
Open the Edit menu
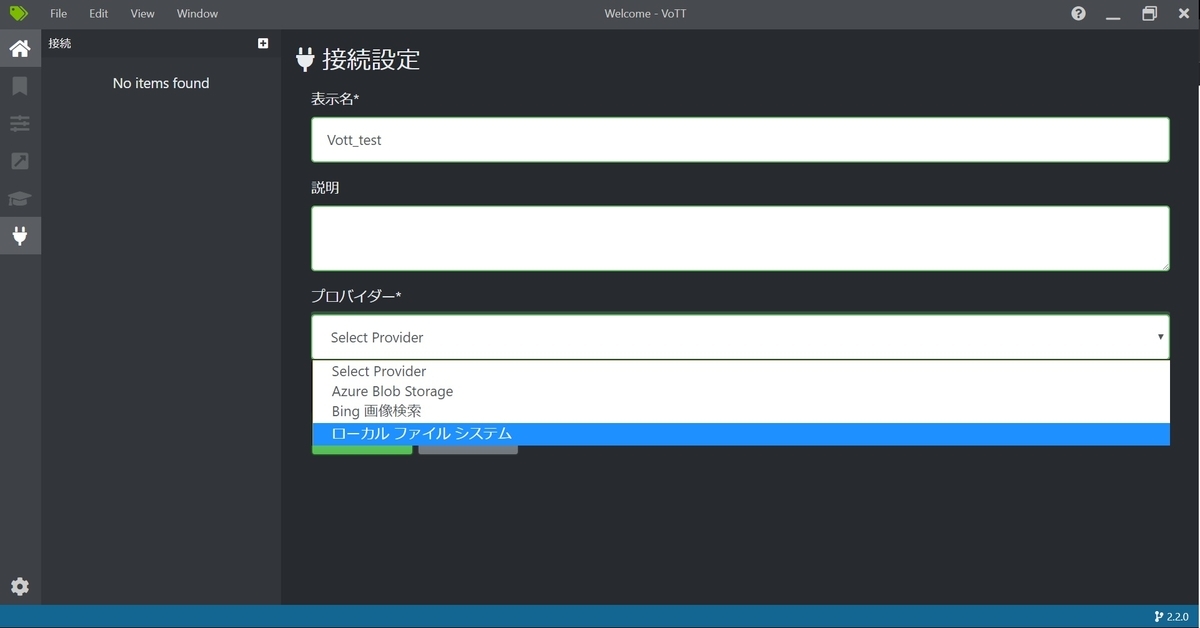coord(97,13)
